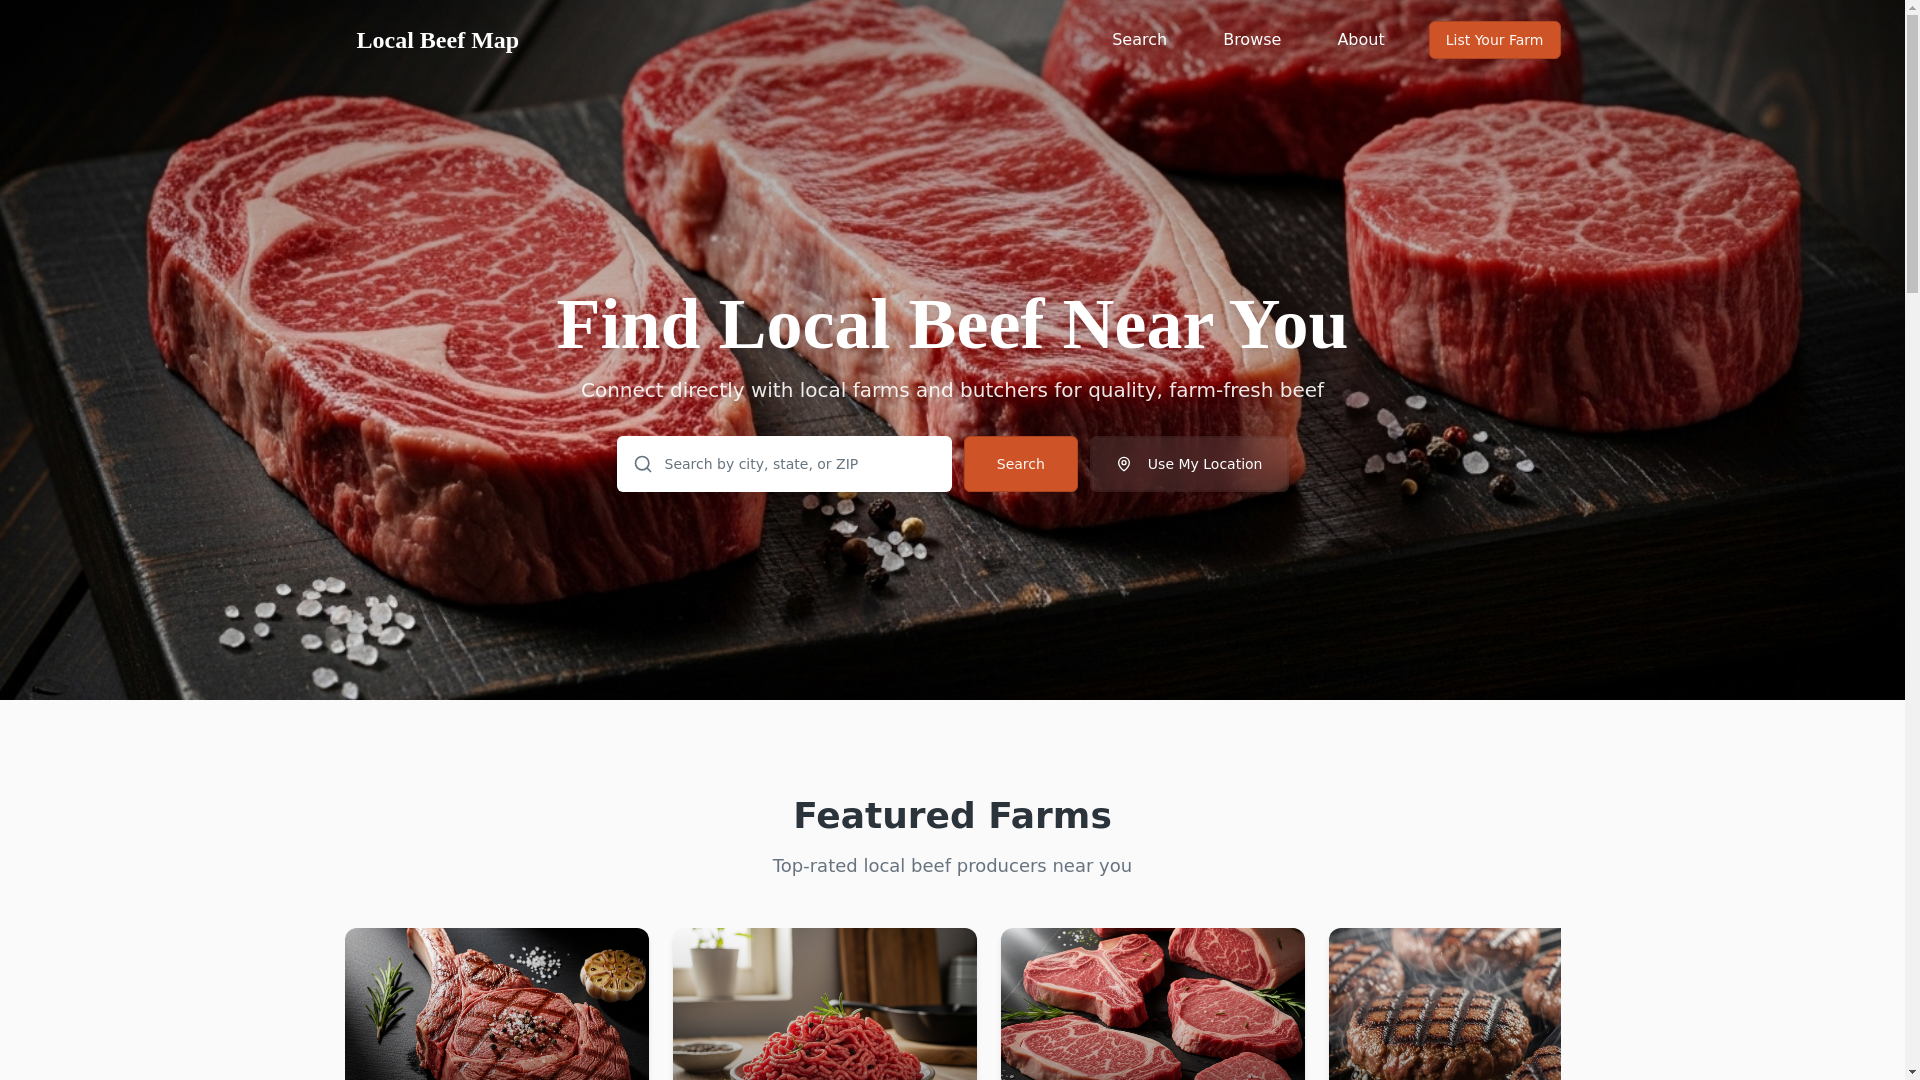1920x1080 pixels.
Task: Click the Featured Farms heading
Action: point(952,816)
